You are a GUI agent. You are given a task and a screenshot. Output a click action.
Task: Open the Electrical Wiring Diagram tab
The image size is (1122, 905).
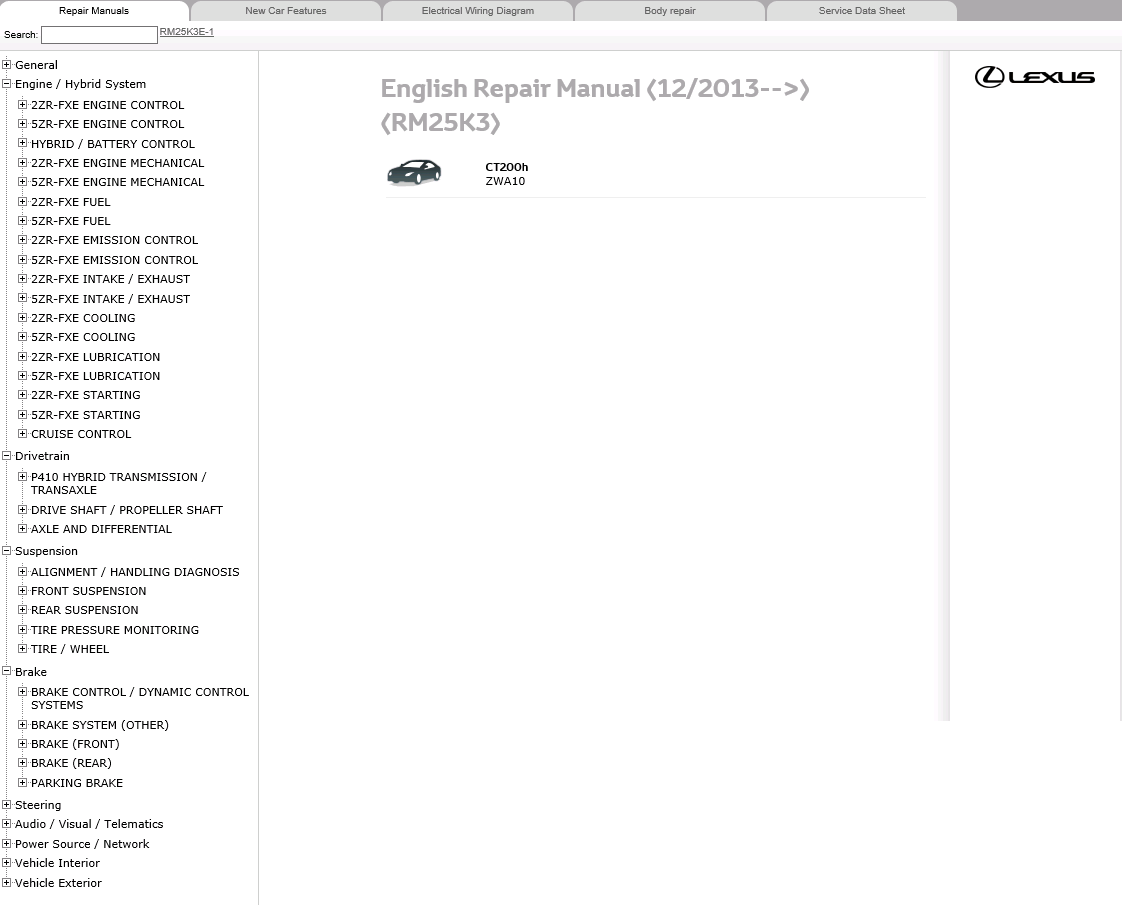478,11
